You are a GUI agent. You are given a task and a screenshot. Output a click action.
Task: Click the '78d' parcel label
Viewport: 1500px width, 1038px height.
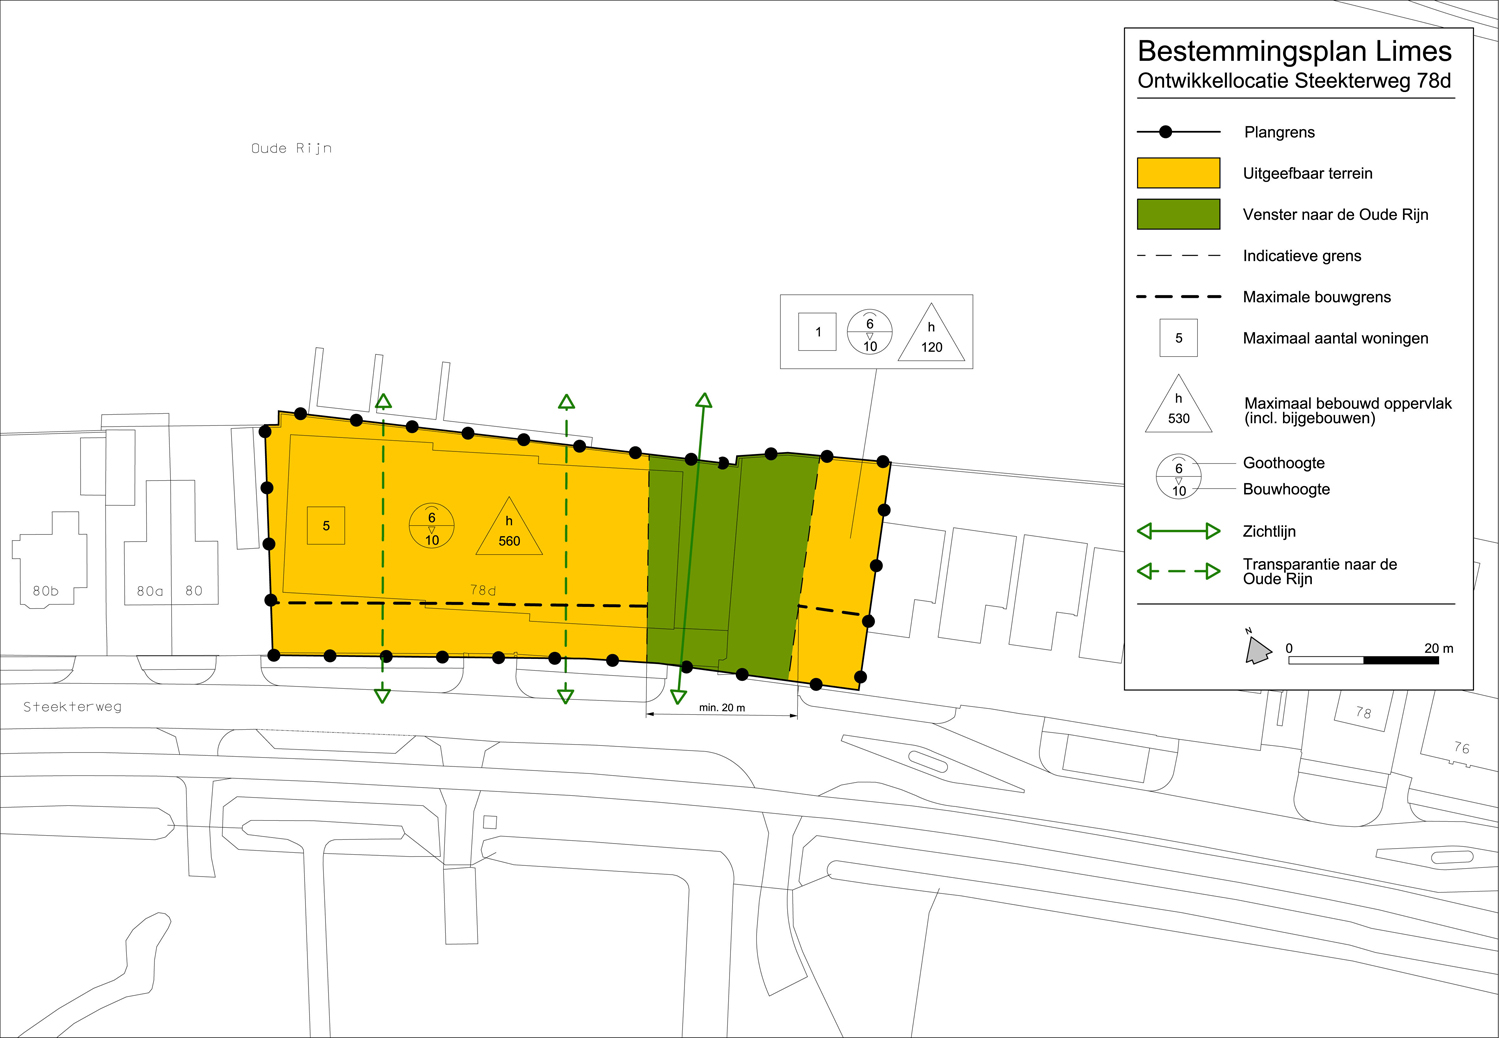click(x=484, y=590)
